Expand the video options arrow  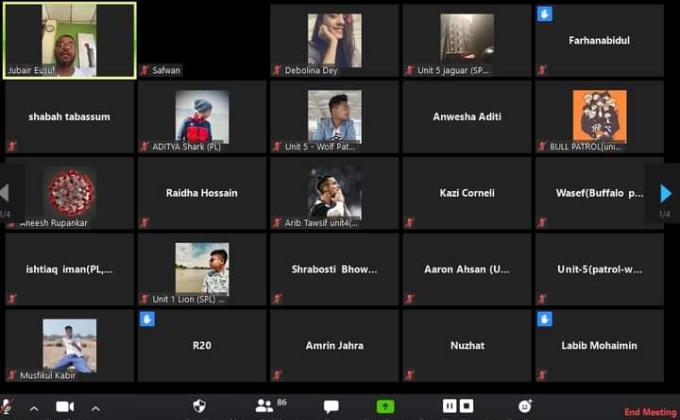(95, 407)
